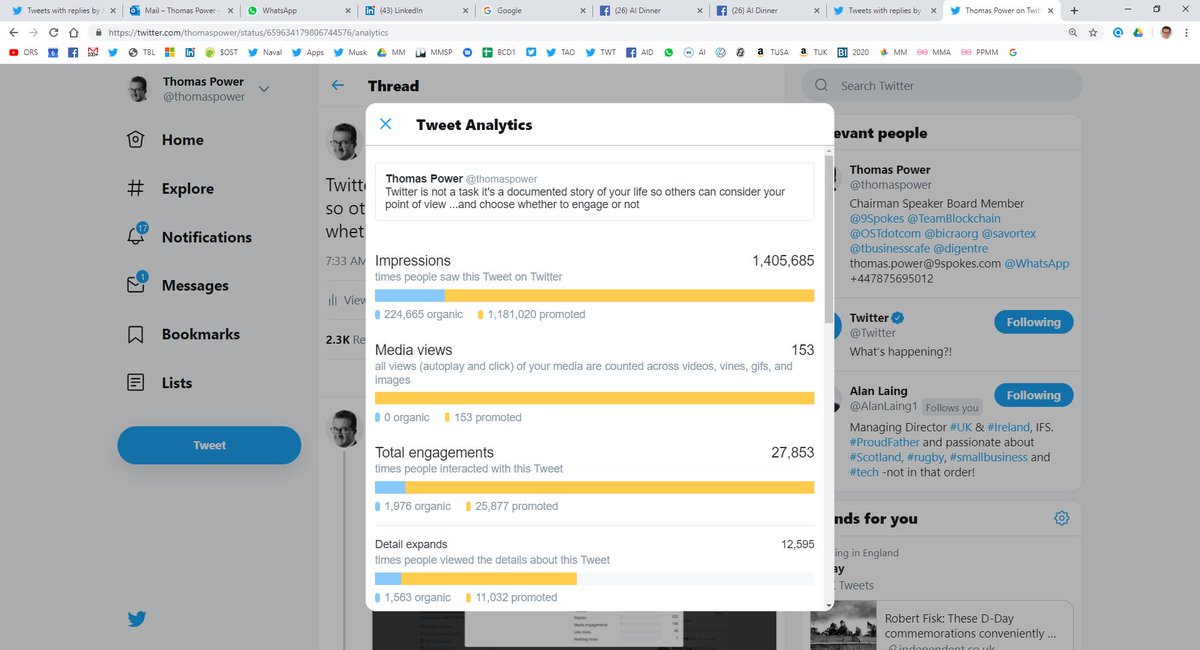Click the Total engagements bar

tap(594, 487)
